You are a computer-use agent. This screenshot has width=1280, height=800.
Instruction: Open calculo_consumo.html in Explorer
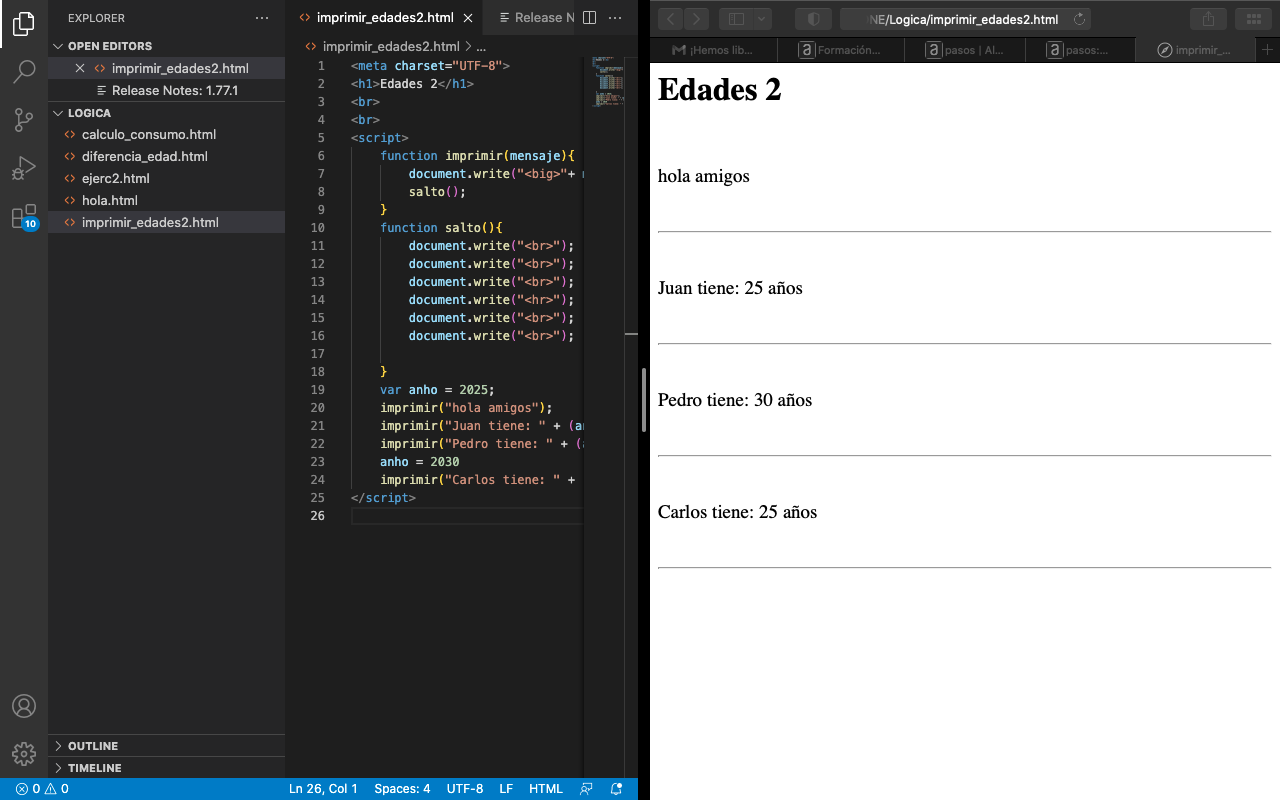pyautogui.click(x=166, y=134)
